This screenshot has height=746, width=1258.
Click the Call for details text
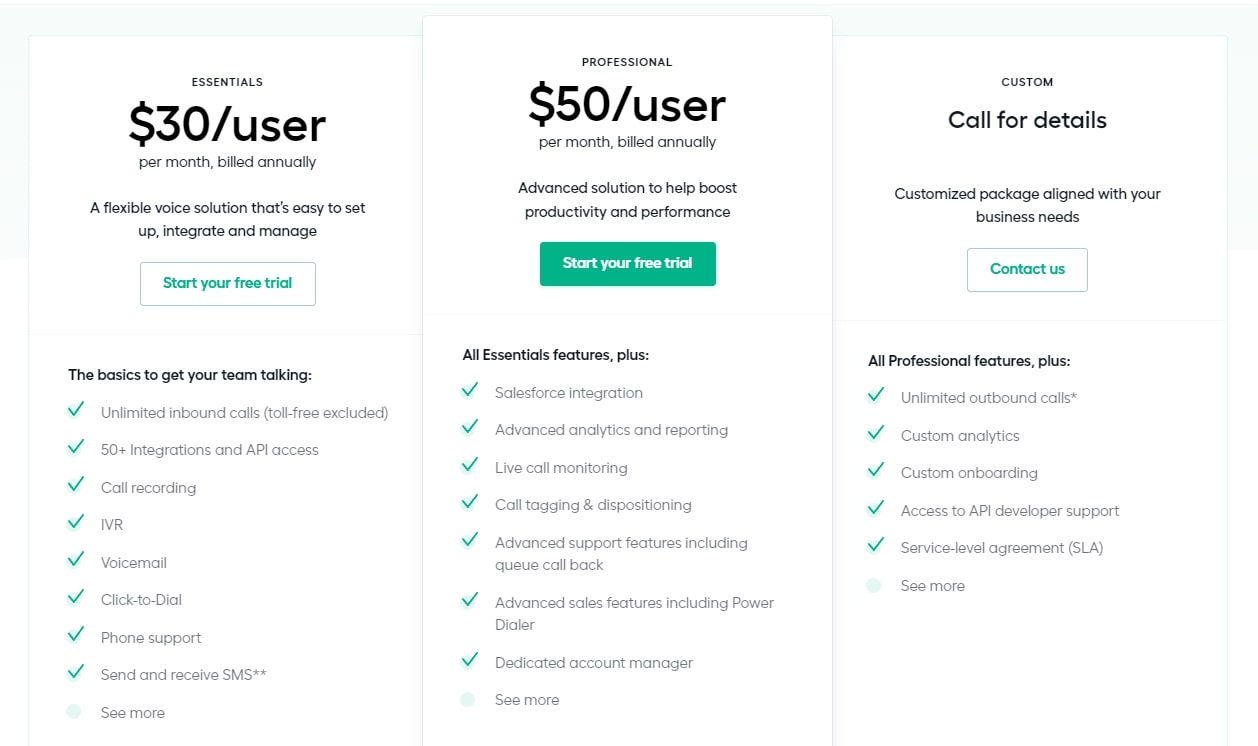click(1027, 120)
